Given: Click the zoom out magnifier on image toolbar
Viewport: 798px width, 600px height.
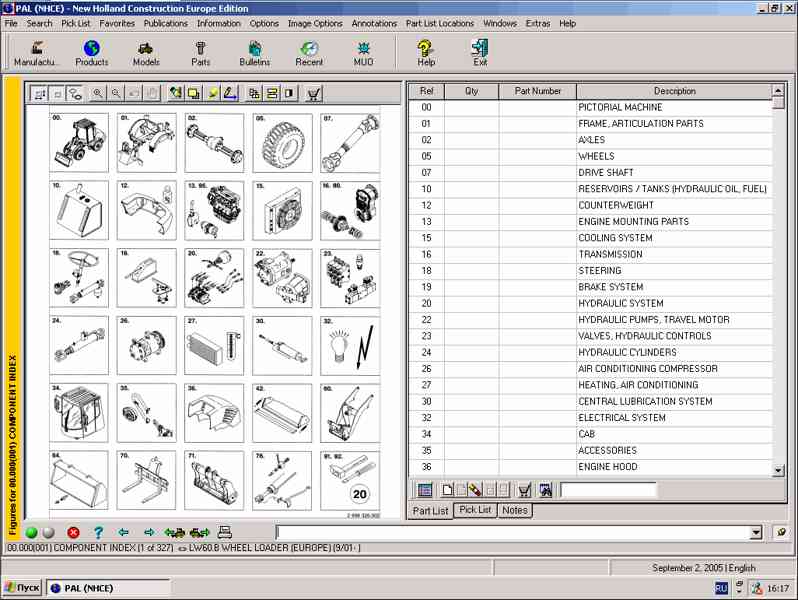Looking at the screenshot, I should pos(116,93).
